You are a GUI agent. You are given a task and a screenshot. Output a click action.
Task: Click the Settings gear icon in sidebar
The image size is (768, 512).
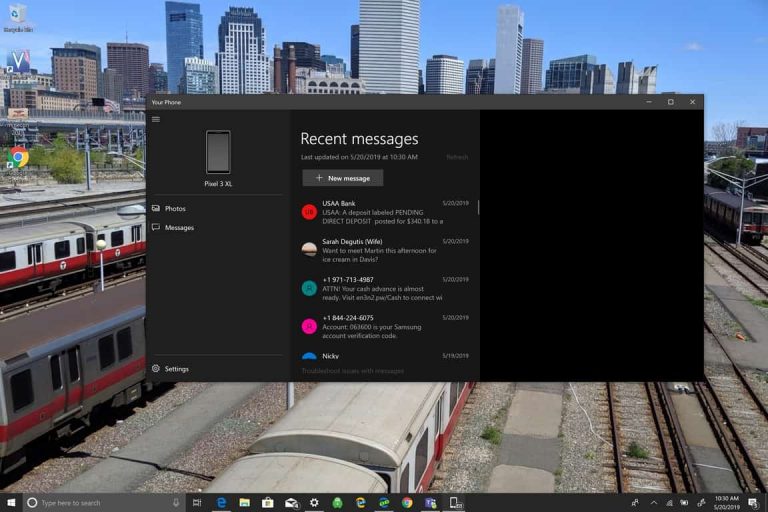pos(156,368)
